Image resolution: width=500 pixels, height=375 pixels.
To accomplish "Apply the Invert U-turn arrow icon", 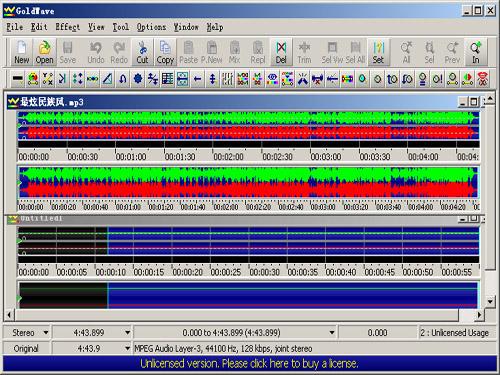I will [x=123, y=79].
